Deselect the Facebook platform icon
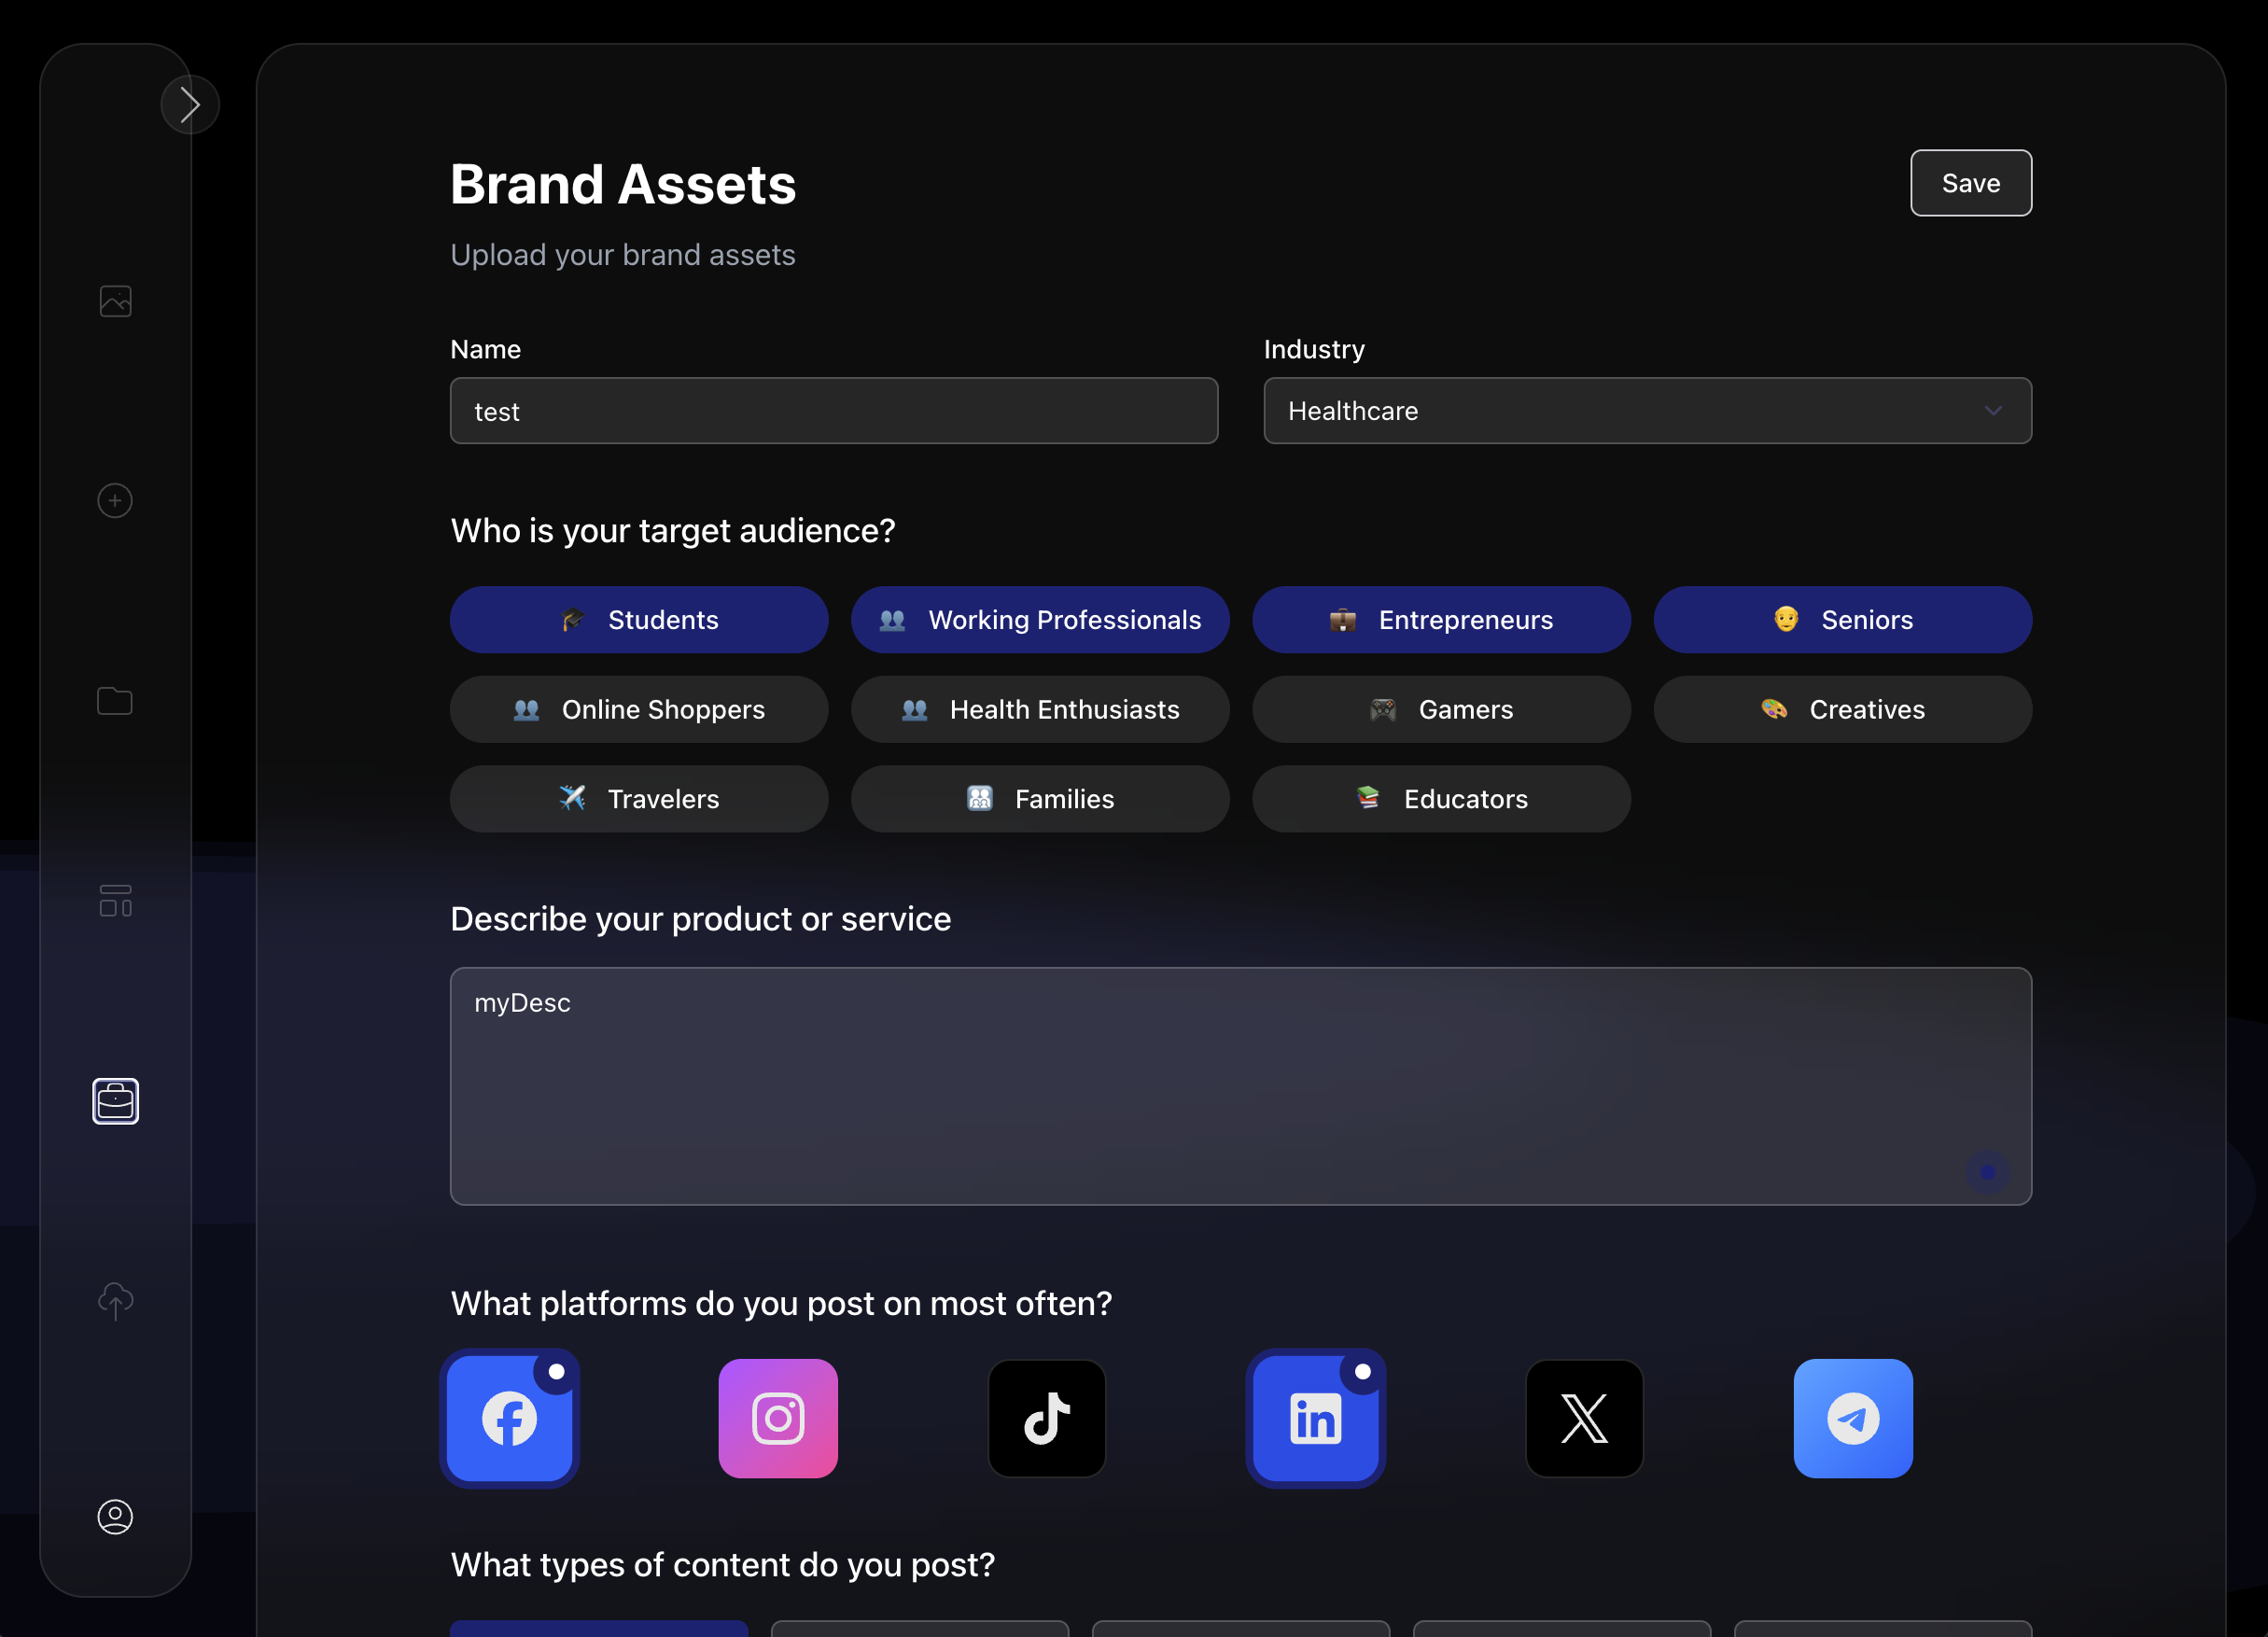Image resolution: width=2268 pixels, height=1637 pixels. 510,1418
